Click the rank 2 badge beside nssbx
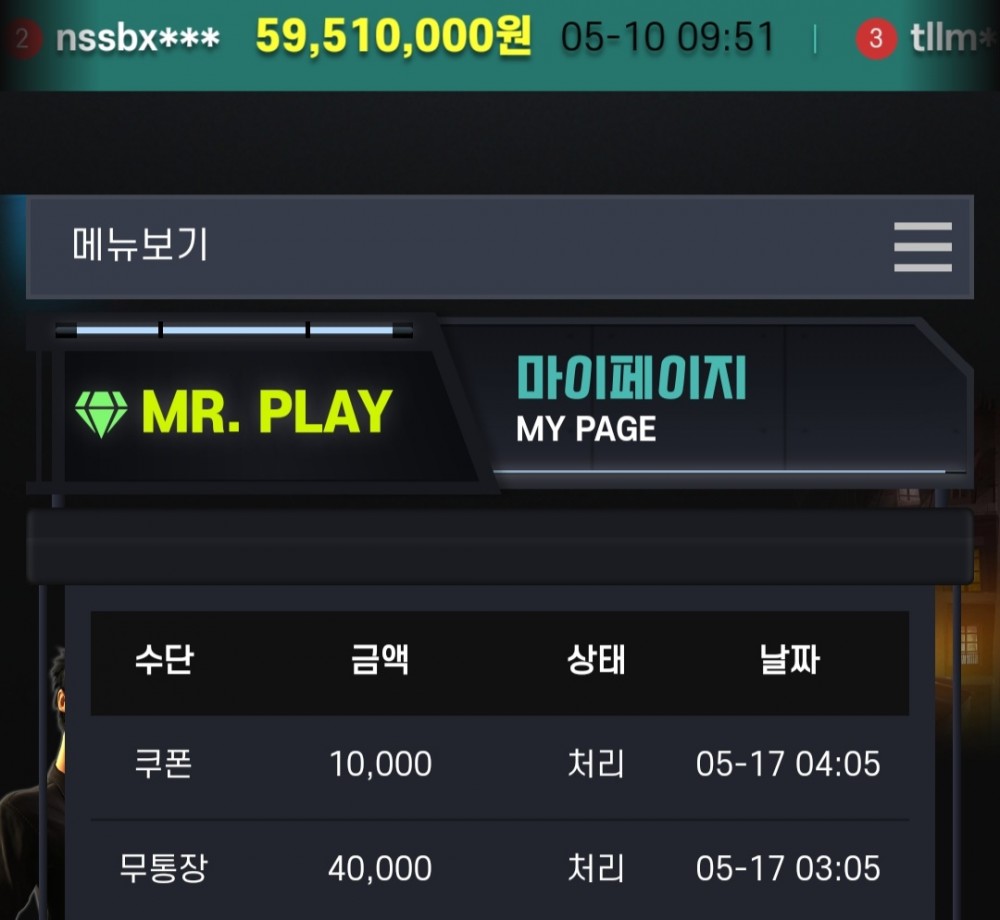The image size is (1000, 920). point(22,39)
